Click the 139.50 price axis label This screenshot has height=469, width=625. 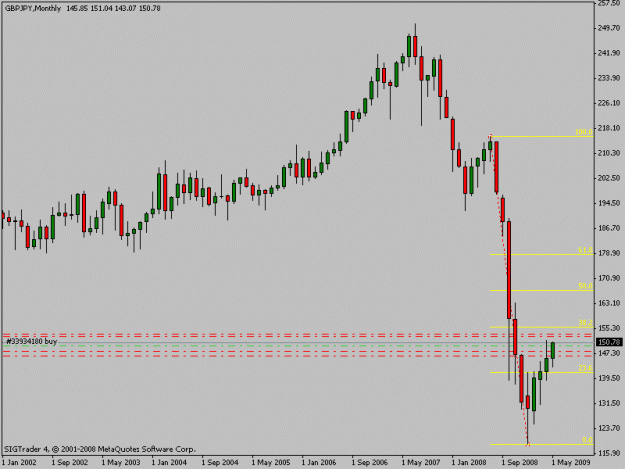(609, 378)
